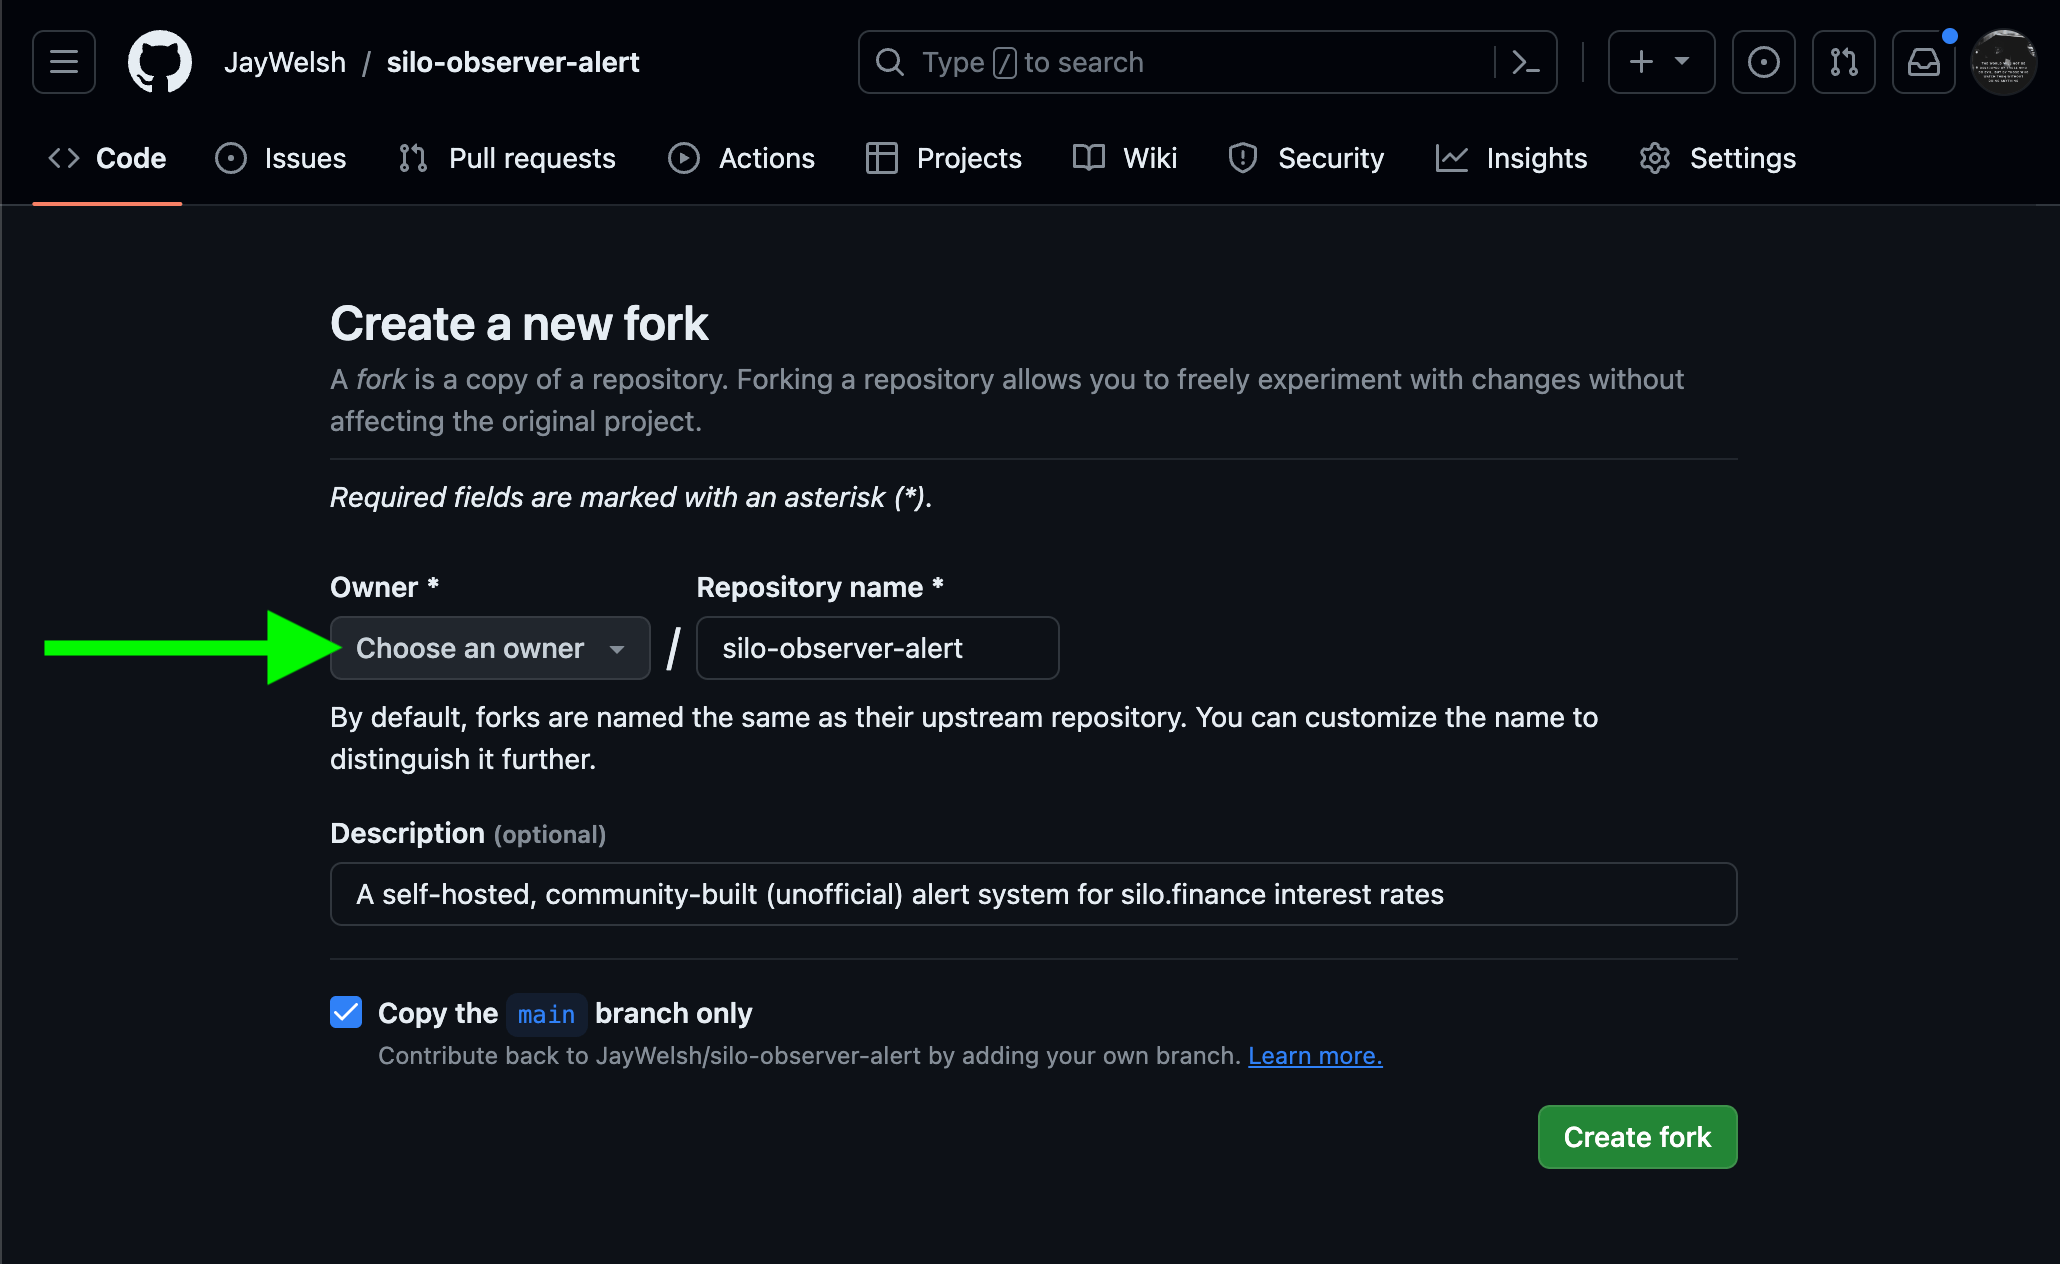This screenshot has width=2060, height=1264.
Task: Expand the create-new dropdown caret
Action: 1682,62
